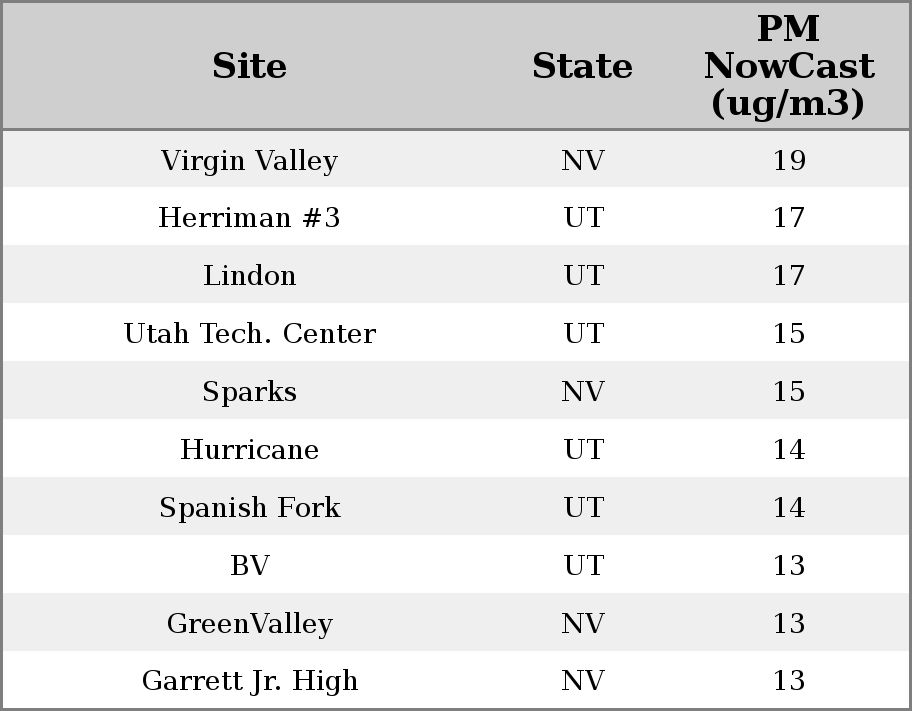Select Utah Tech. Center row
This screenshot has height=711, width=912.
[x=250, y=334]
